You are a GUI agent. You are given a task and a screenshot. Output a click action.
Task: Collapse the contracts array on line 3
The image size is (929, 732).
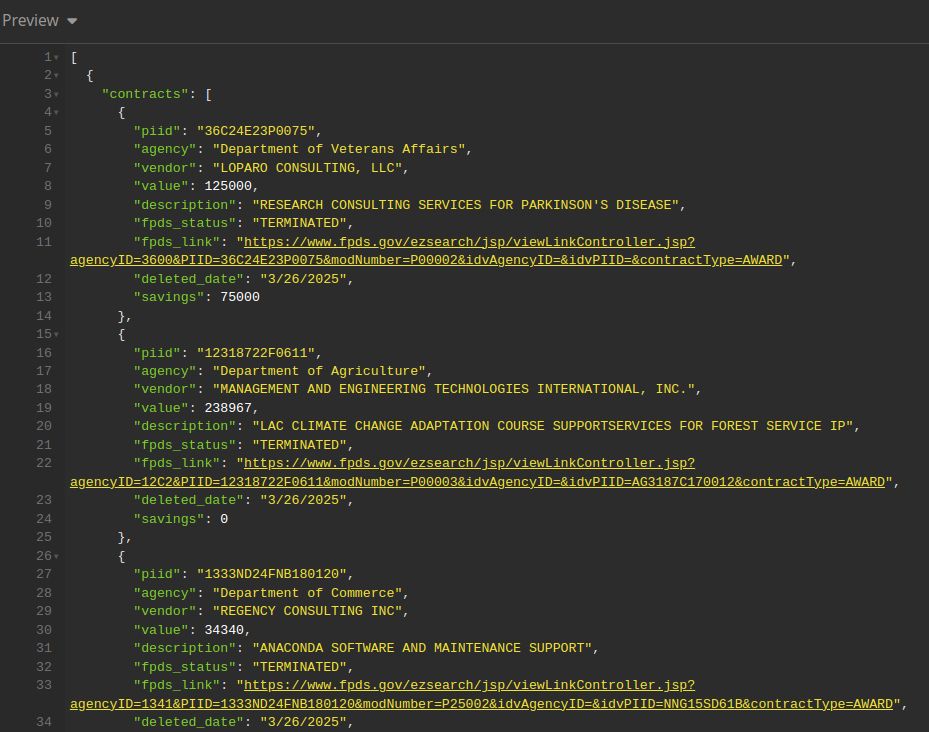tap(58, 94)
